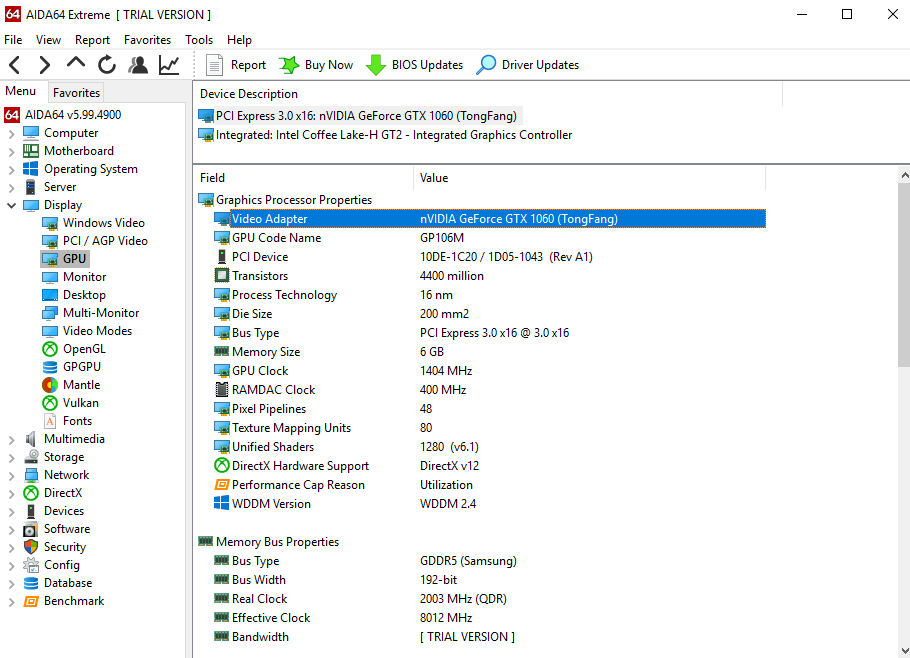Click the Value column header
The width and height of the screenshot is (910, 658).
point(589,178)
